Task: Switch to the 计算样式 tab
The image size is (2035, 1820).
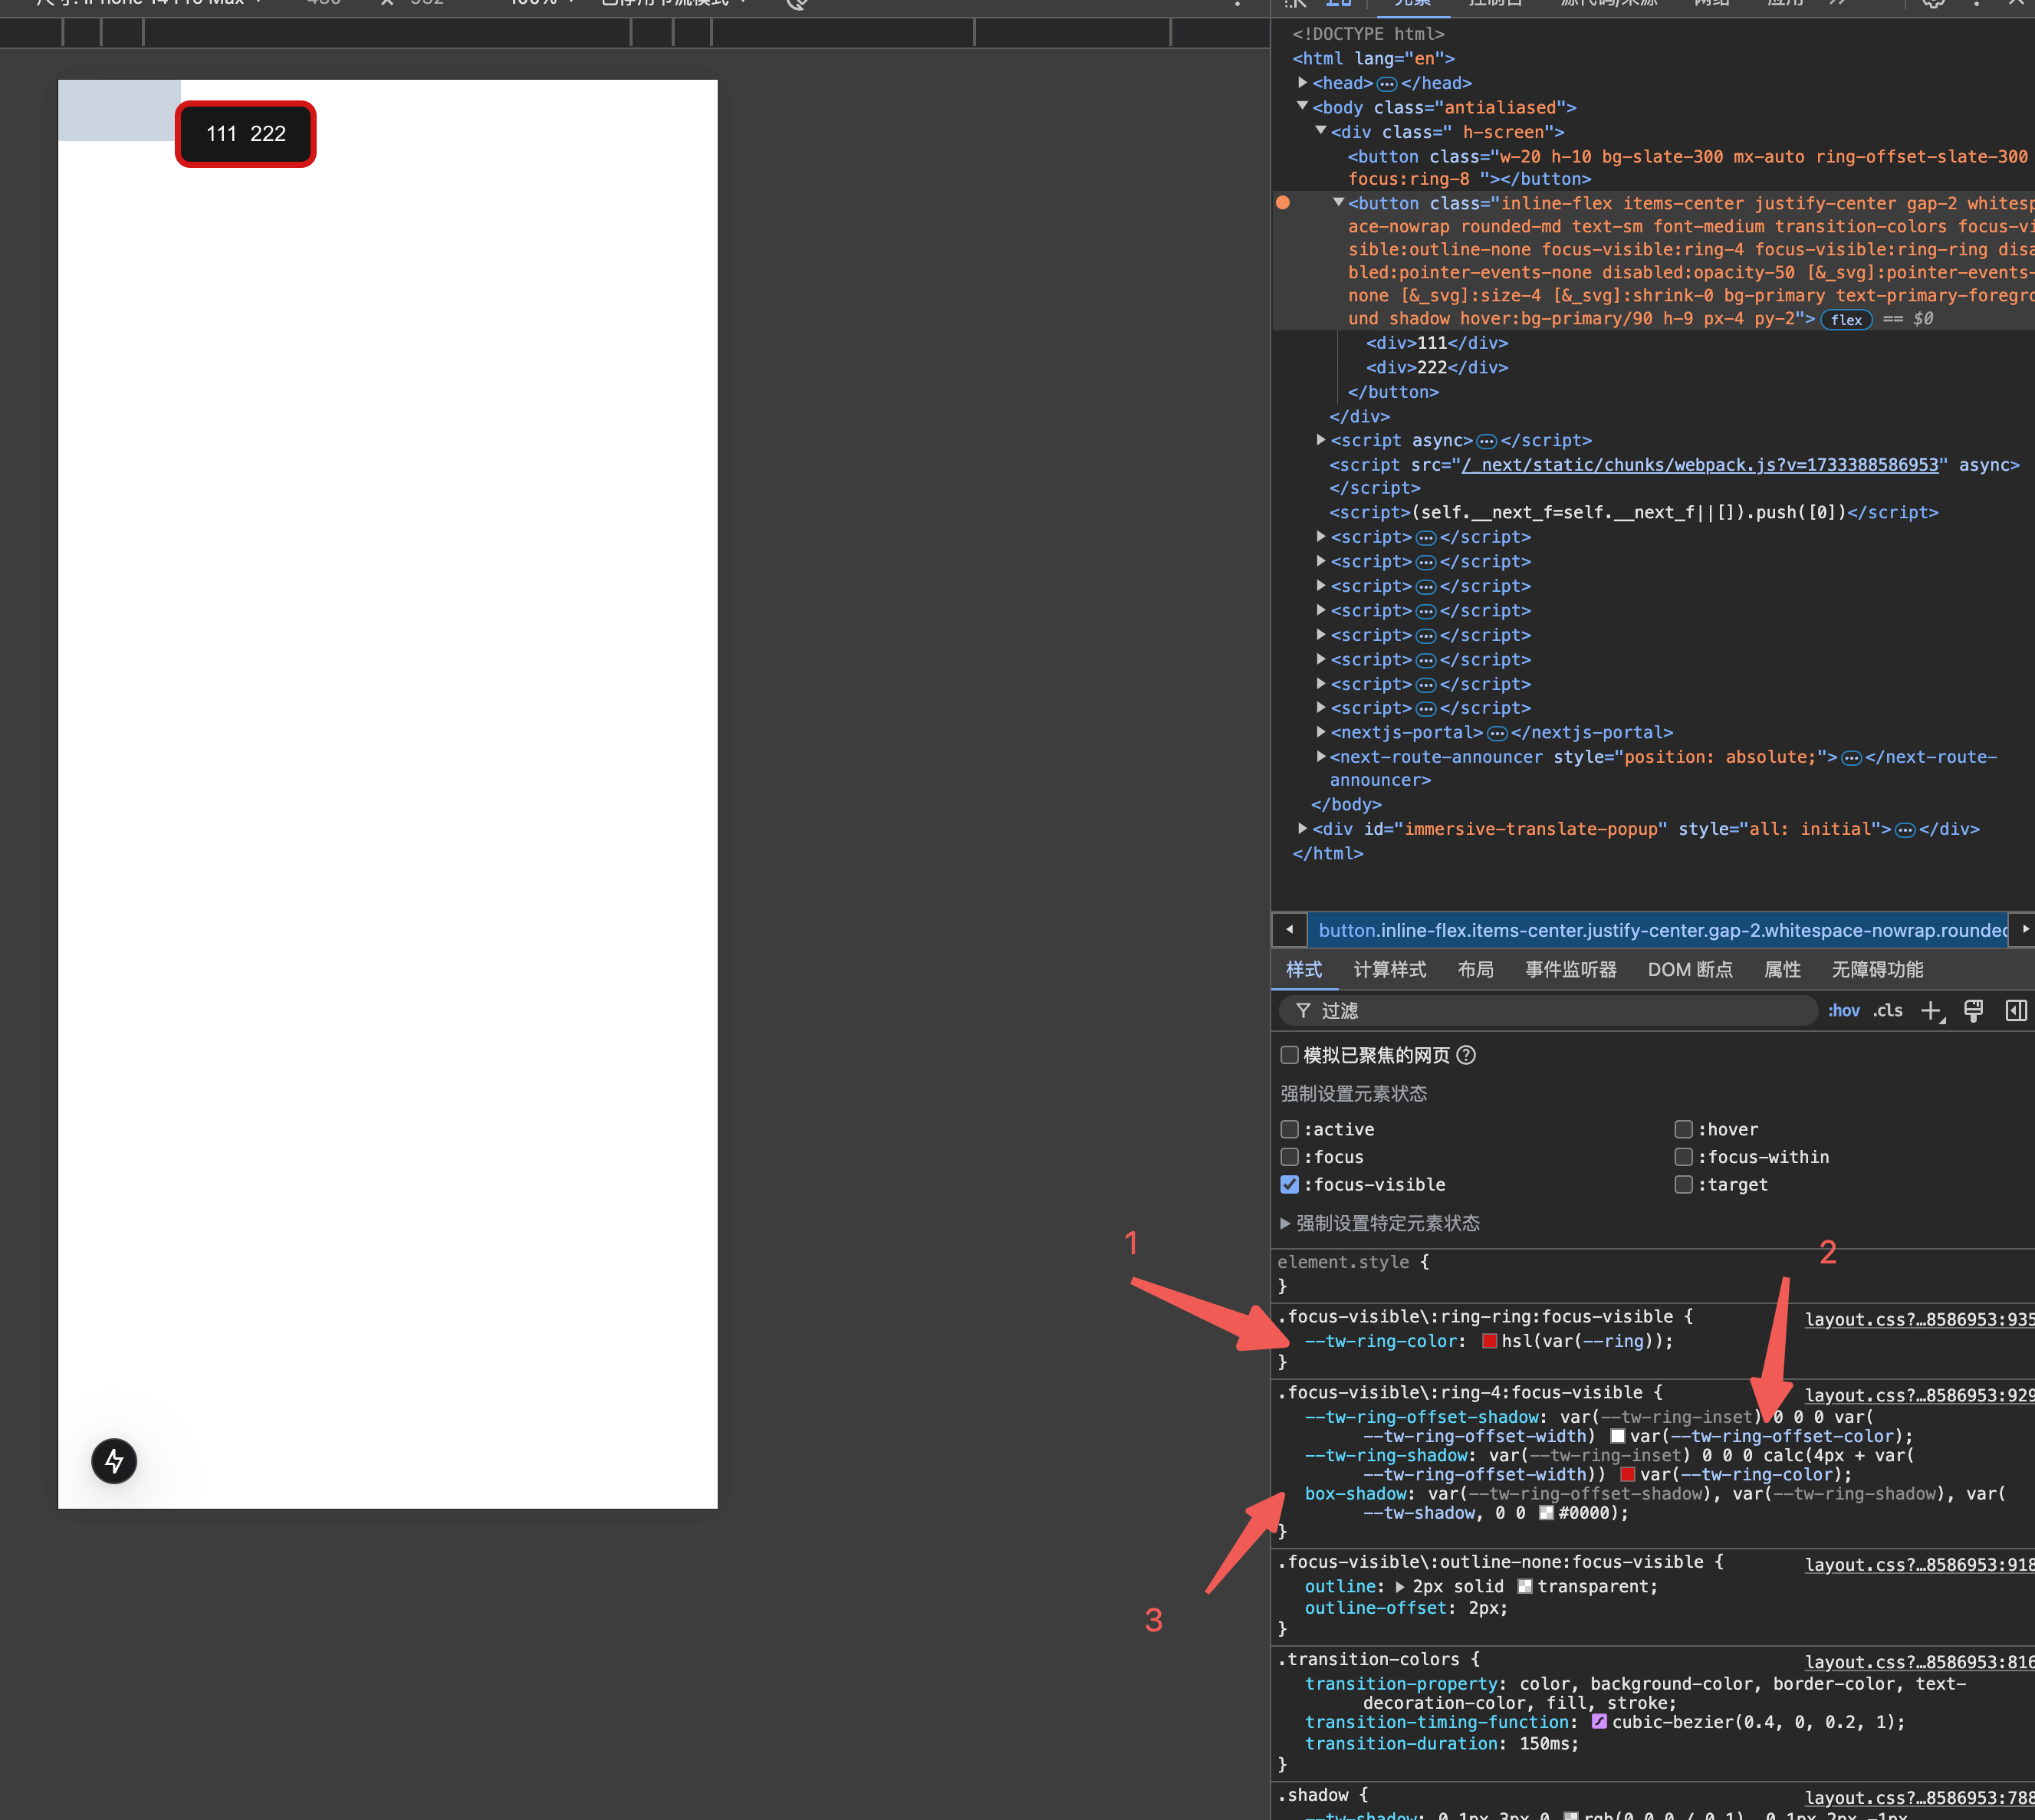Action: click(1390, 970)
